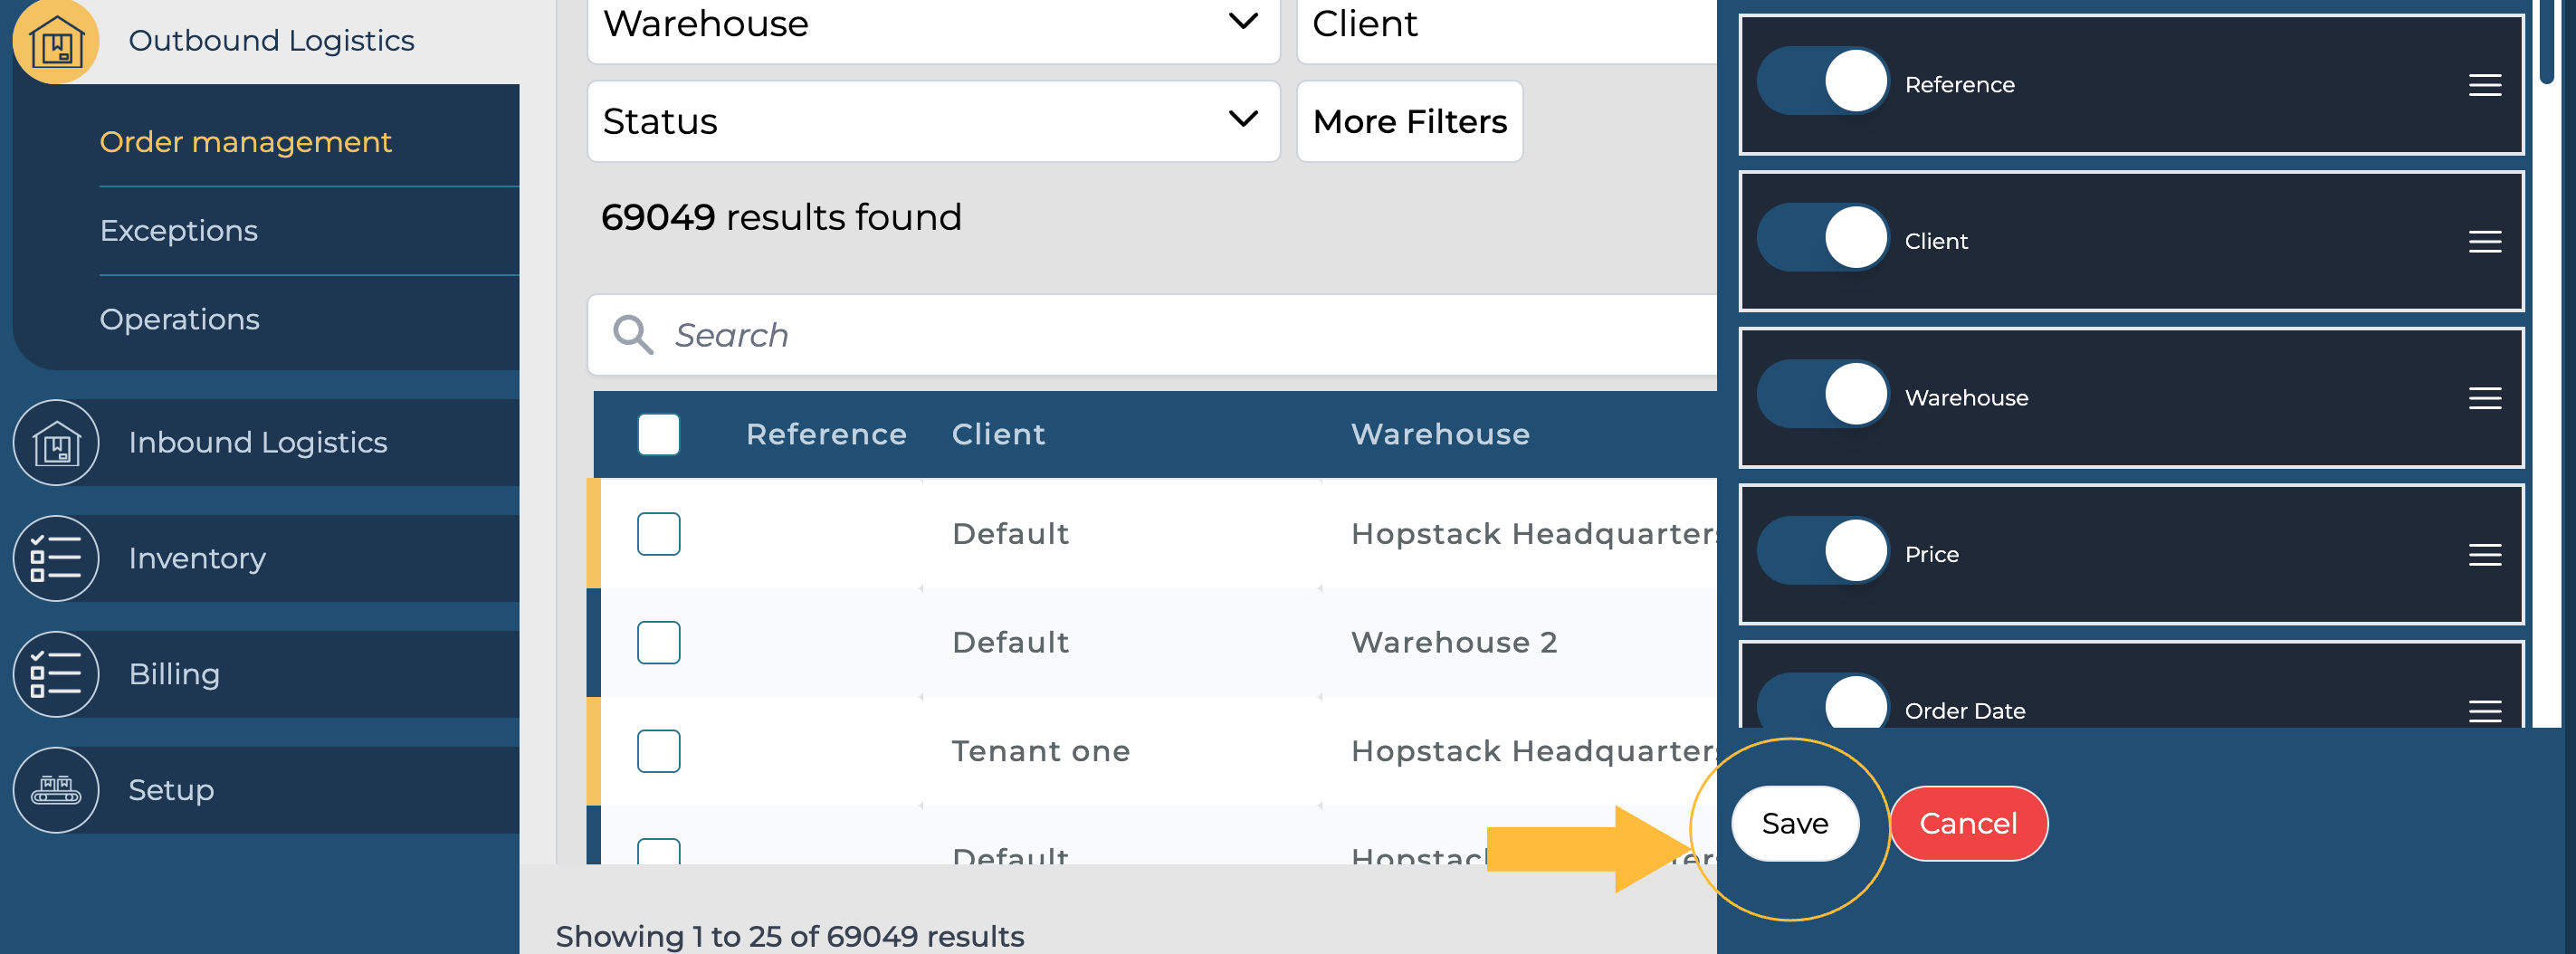This screenshot has width=2576, height=954.
Task: Click the Billing list icon
Action: [56, 674]
